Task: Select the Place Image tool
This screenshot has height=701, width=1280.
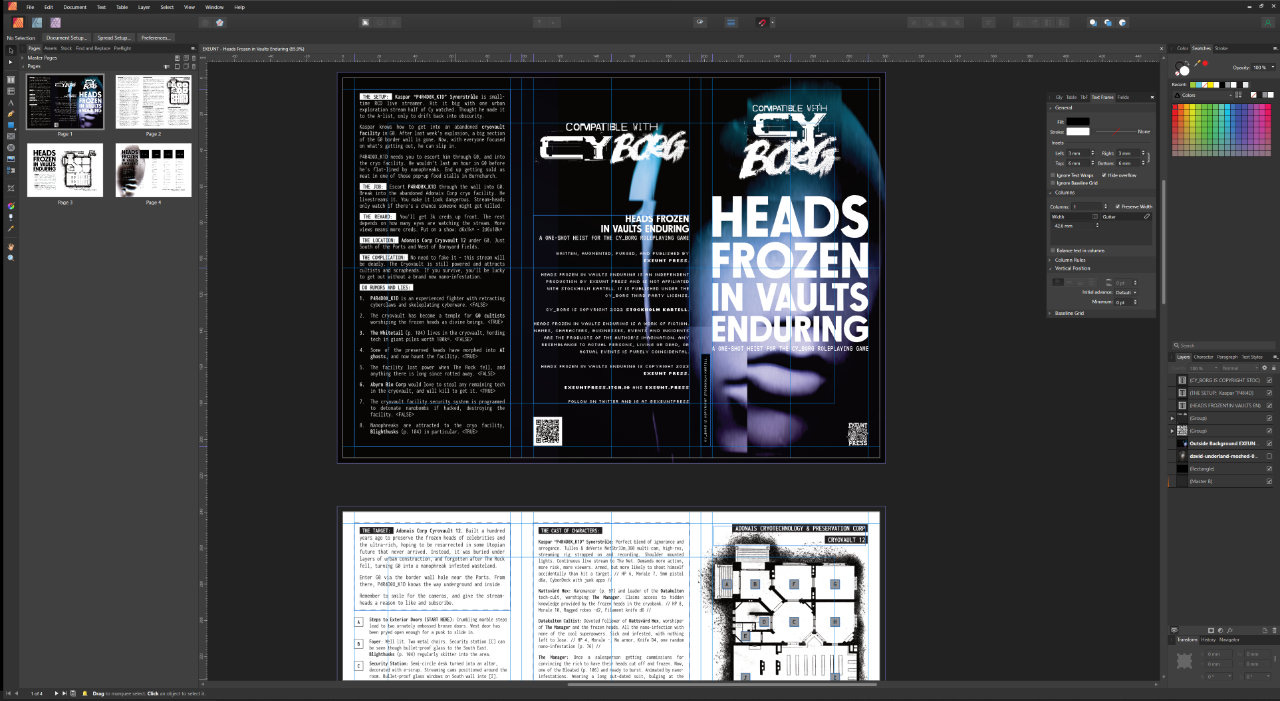Action: pyautogui.click(x=11, y=158)
